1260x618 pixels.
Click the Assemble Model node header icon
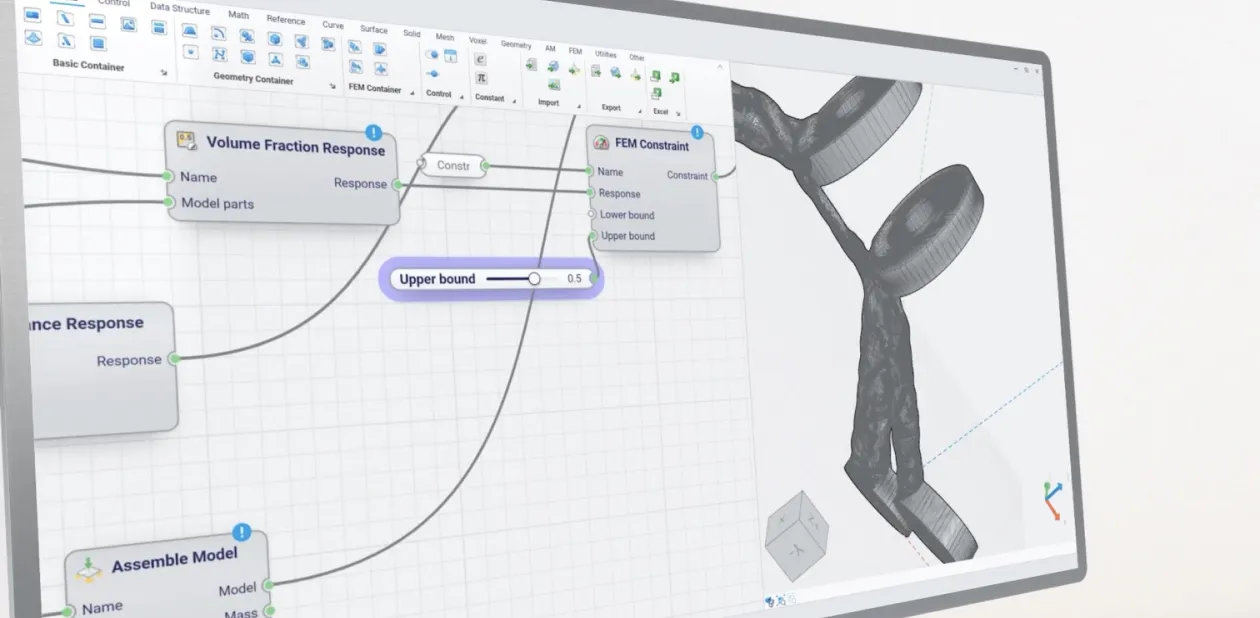click(90, 570)
